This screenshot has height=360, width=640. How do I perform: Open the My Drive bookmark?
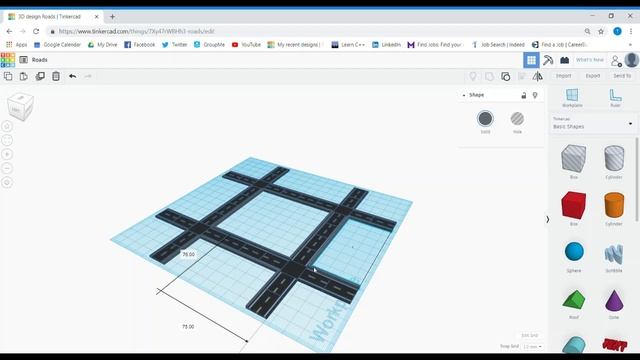[x=102, y=45]
